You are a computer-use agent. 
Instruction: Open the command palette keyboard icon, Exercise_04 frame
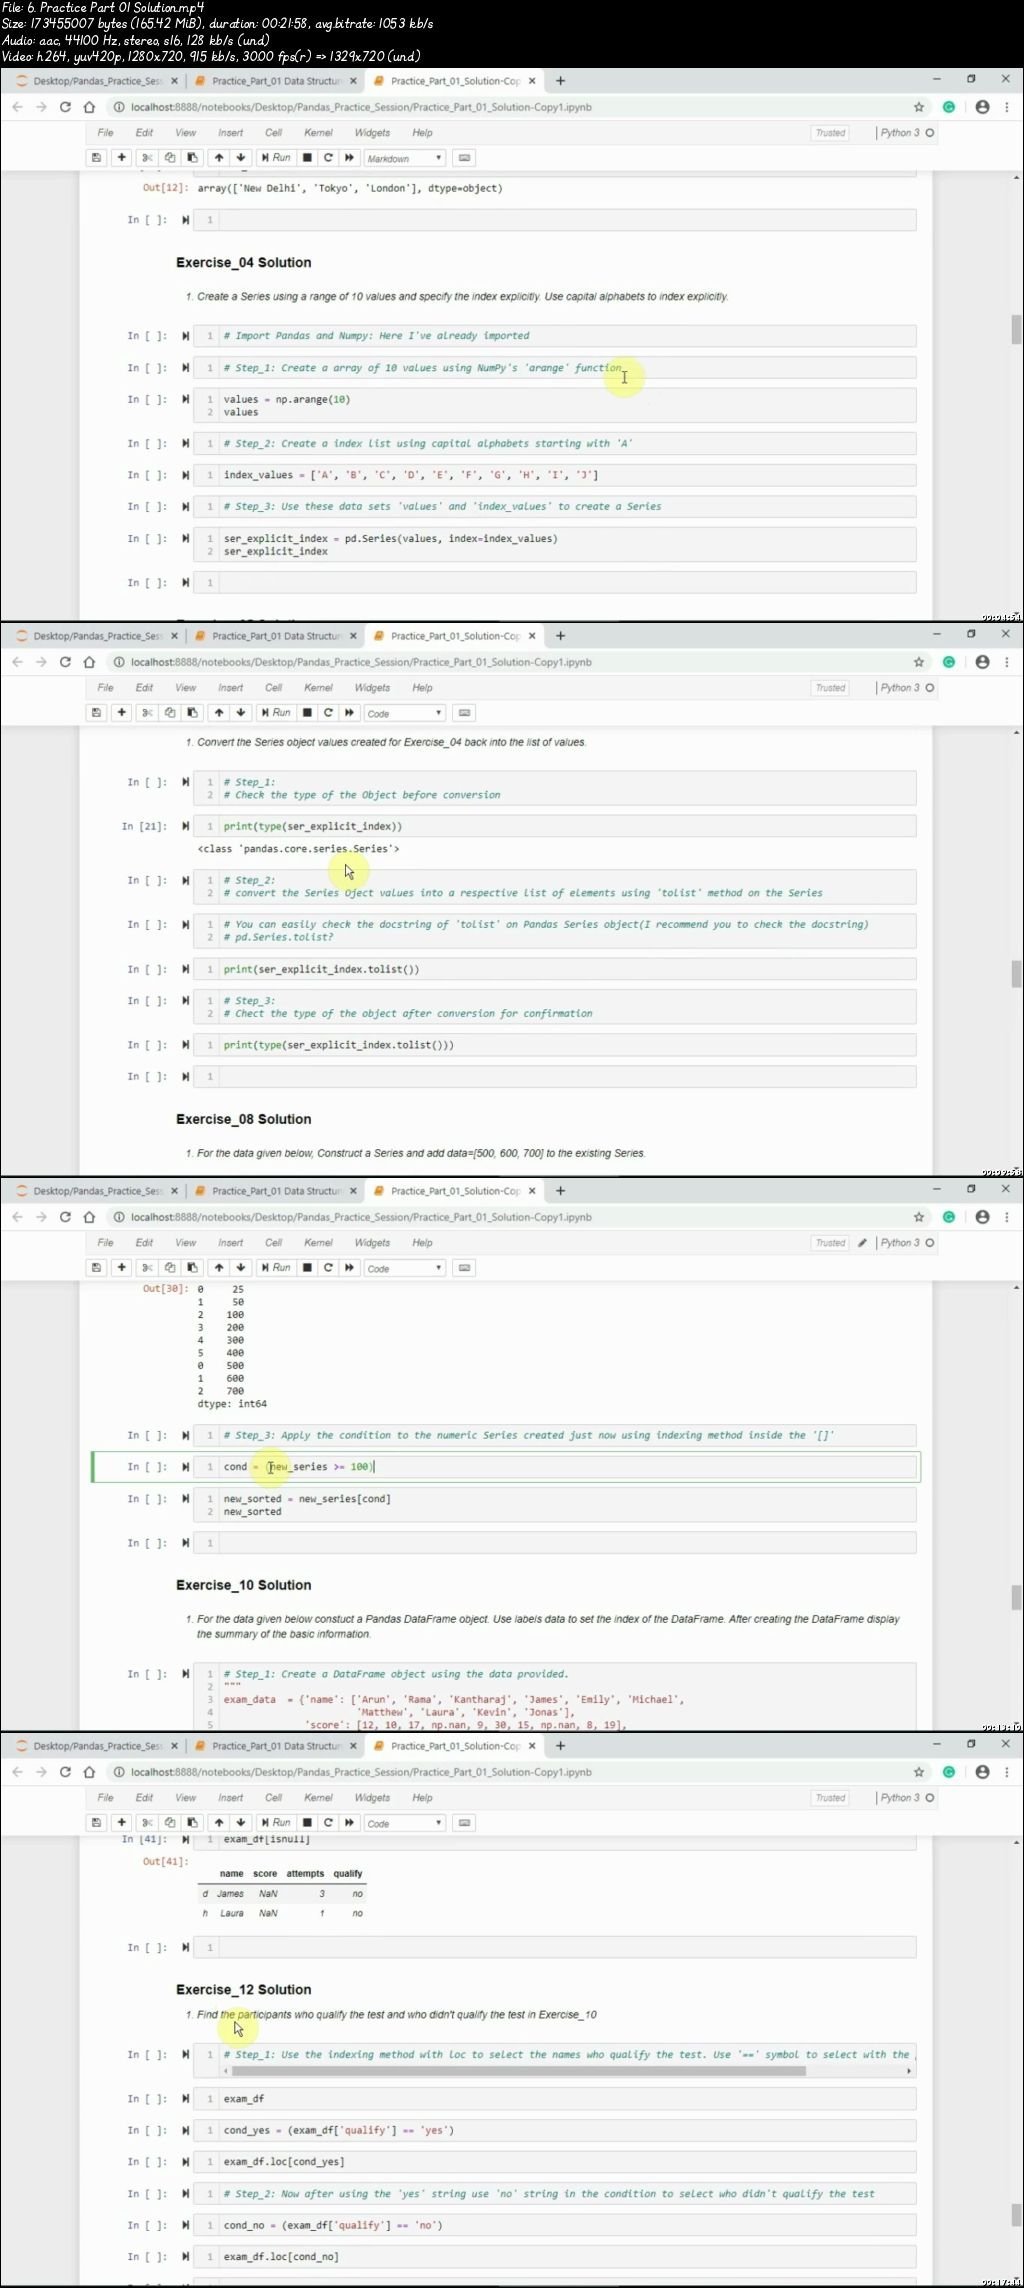coord(464,158)
